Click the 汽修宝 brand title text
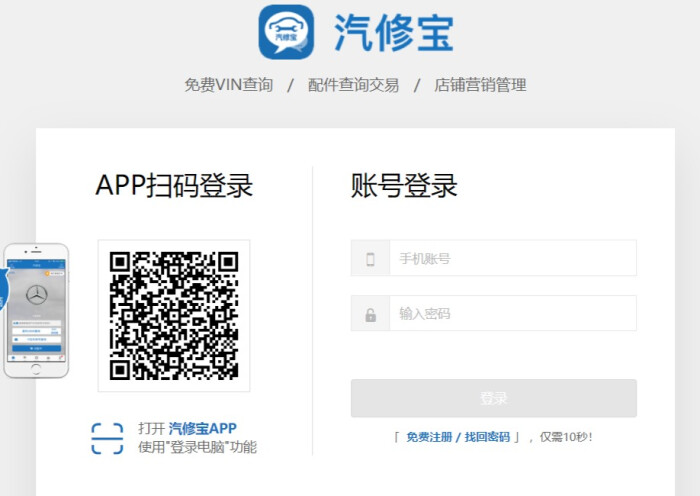This screenshot has height=496, width=700. (394, 33)
